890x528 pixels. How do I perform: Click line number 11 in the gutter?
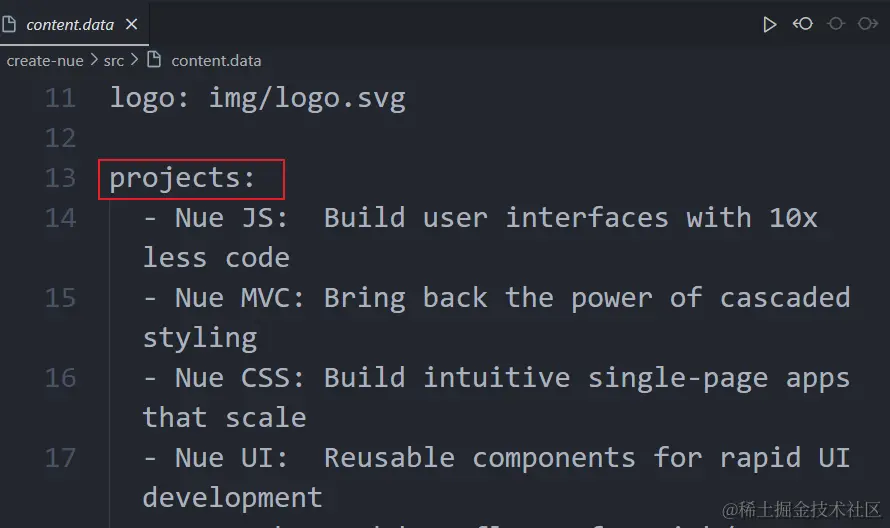pyautogui.click(x=60, y=98)
